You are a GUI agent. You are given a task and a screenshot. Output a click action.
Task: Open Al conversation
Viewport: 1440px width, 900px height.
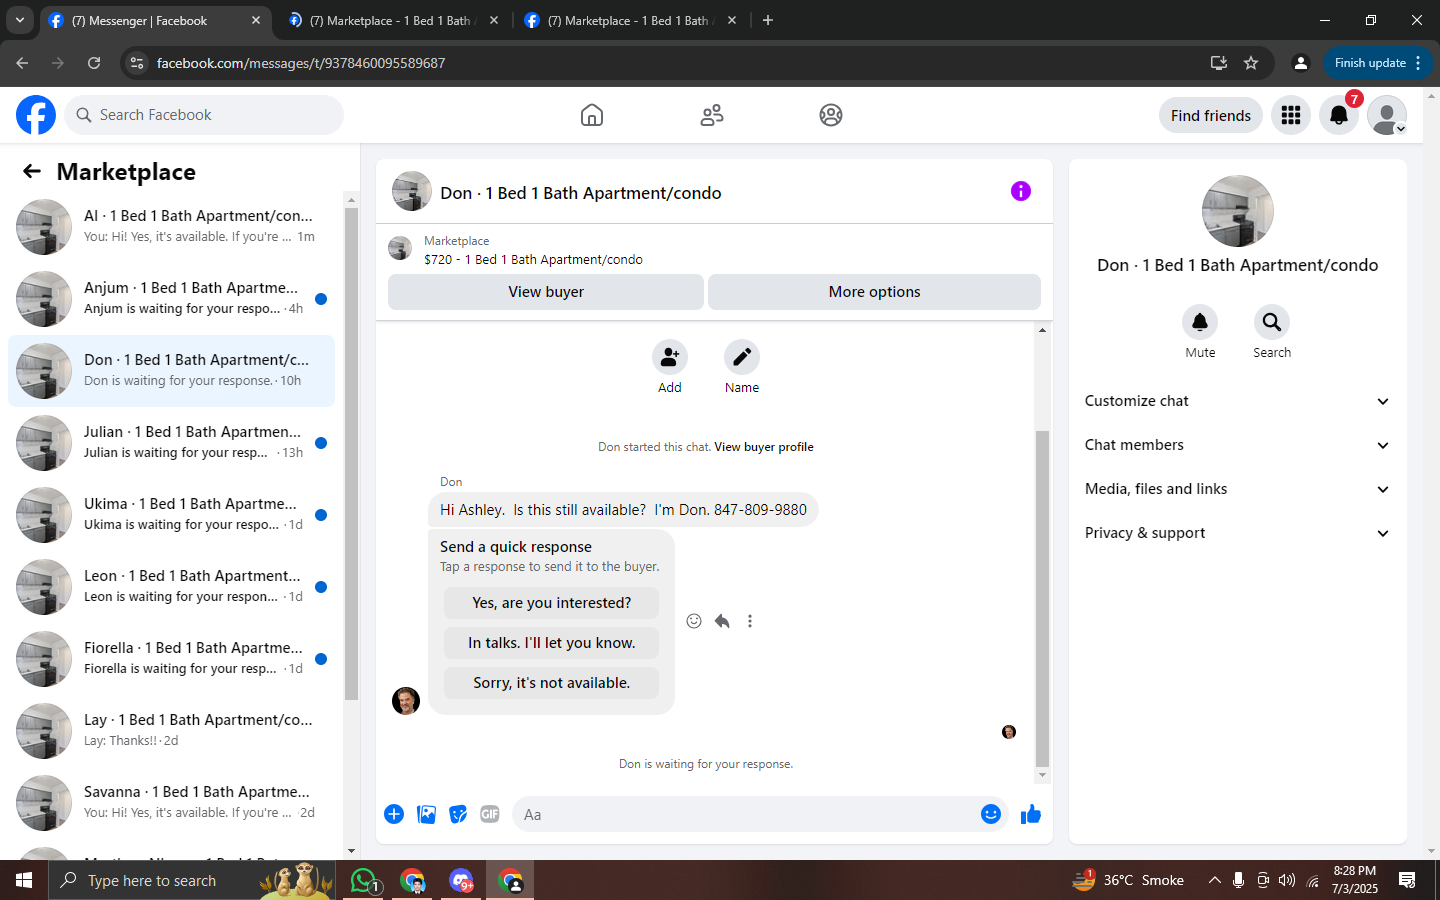pyautogui.click(x=171, y=227)
